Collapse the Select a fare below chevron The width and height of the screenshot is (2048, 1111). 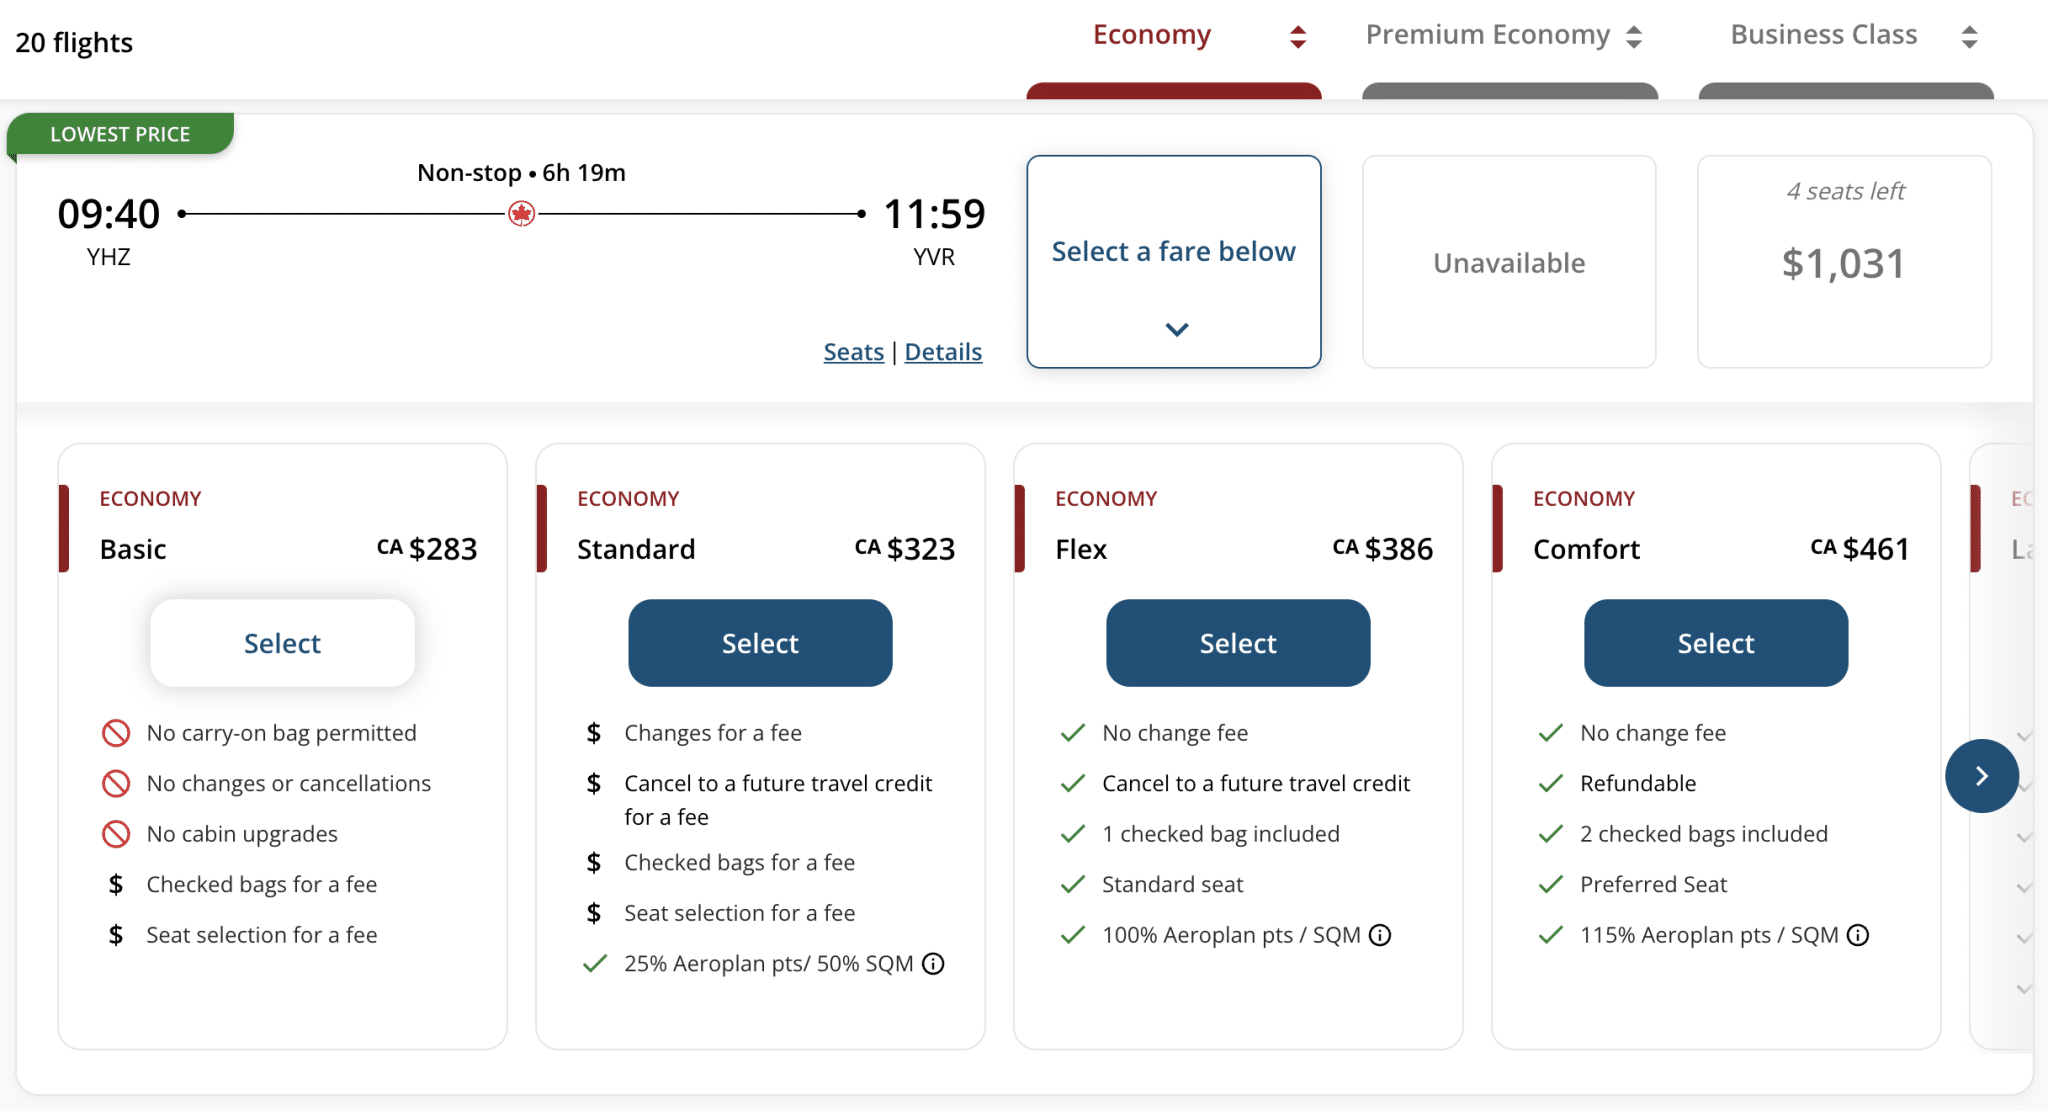[1177, 329]
